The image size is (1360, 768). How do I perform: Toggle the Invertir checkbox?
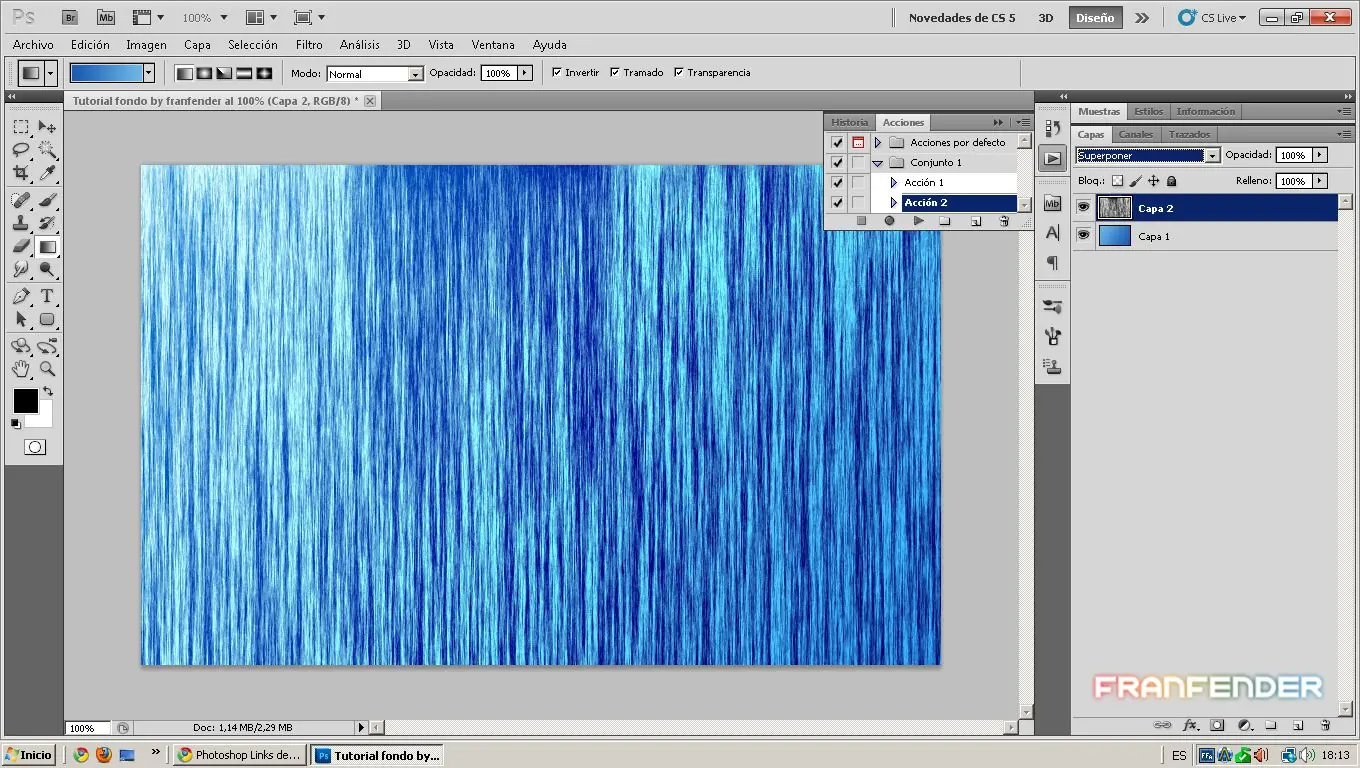click(557, 73)
